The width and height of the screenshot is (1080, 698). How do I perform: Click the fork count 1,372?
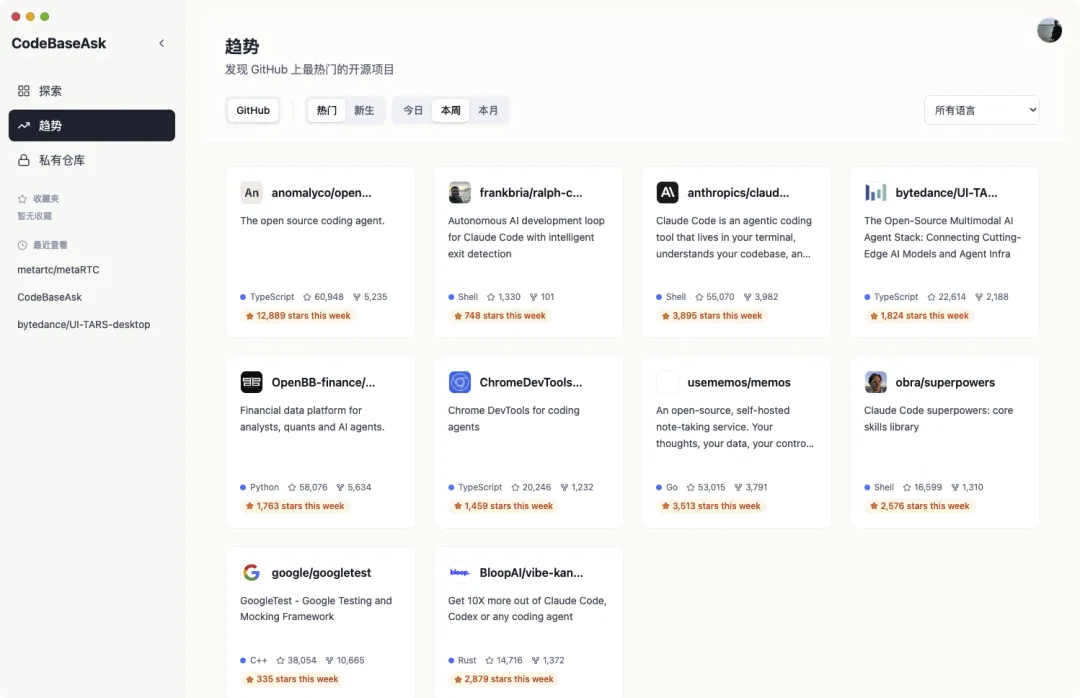click(x=548, y=661)
